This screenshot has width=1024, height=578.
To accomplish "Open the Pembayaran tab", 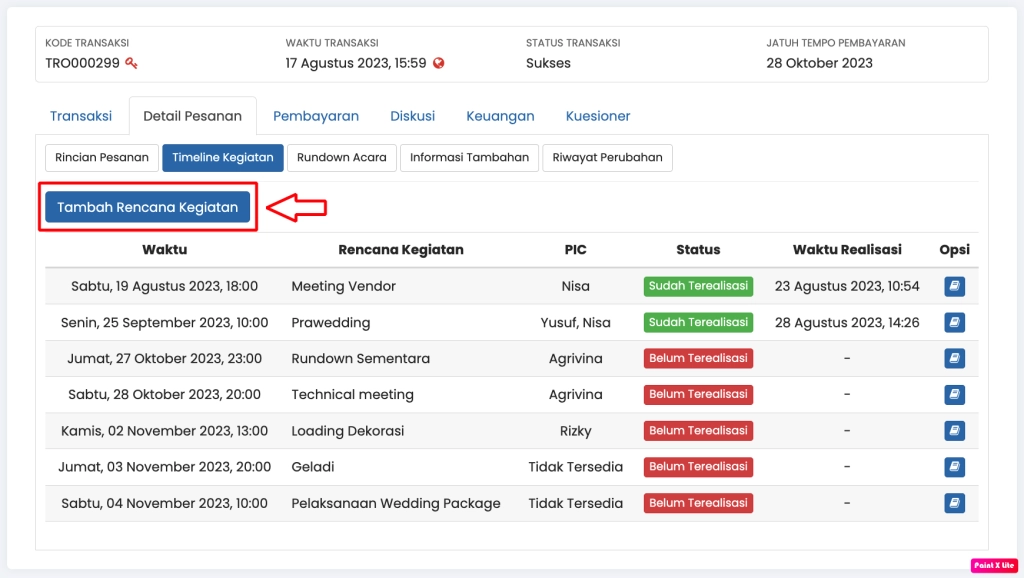I will tap(316, 116).
